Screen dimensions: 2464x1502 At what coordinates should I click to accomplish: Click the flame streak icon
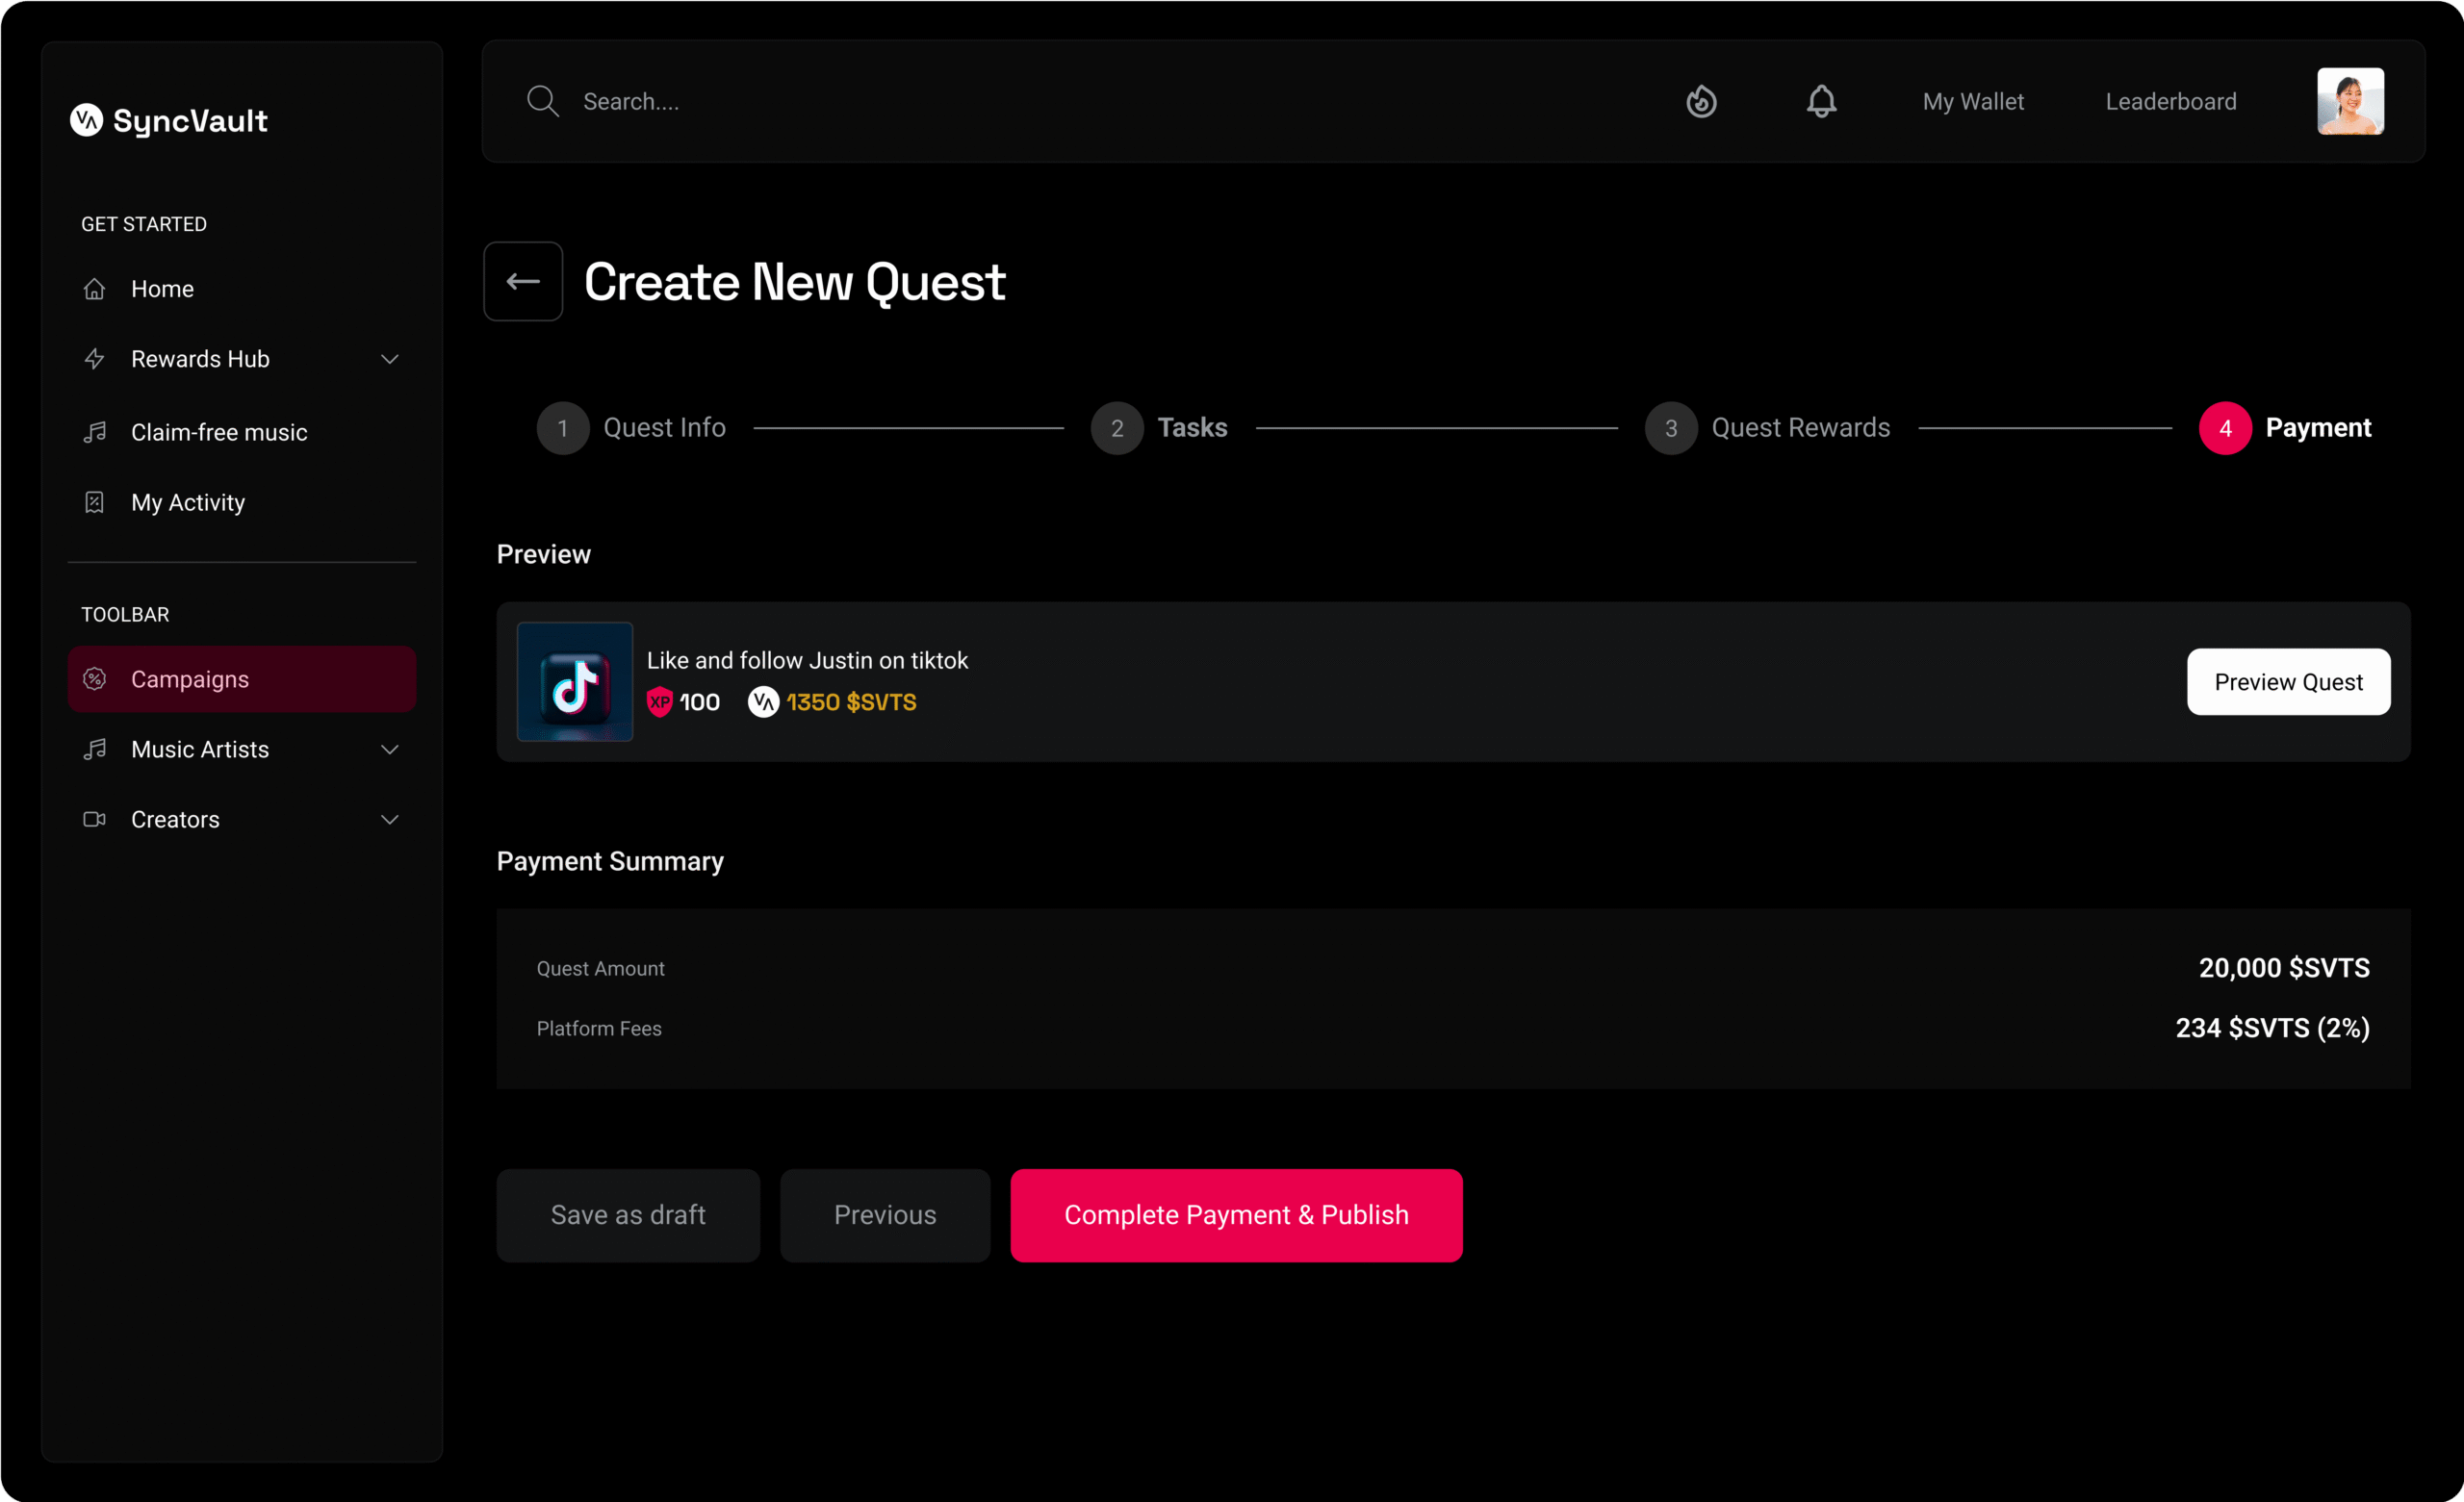[1701, 101]
